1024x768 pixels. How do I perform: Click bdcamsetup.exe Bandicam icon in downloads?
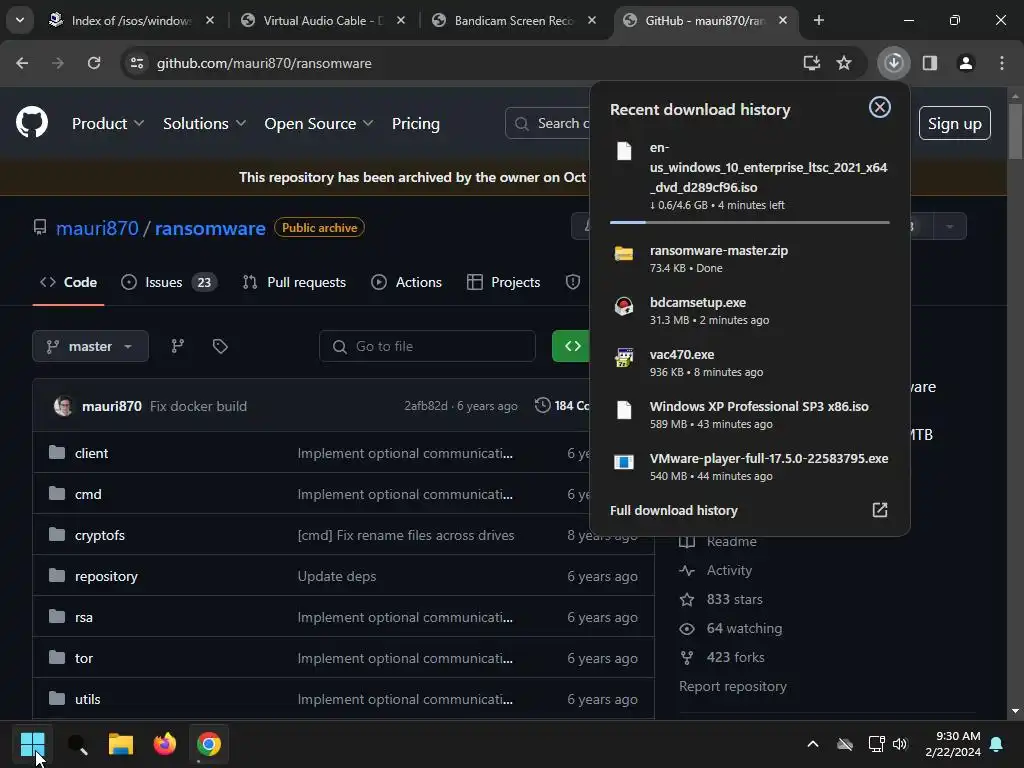624,306
